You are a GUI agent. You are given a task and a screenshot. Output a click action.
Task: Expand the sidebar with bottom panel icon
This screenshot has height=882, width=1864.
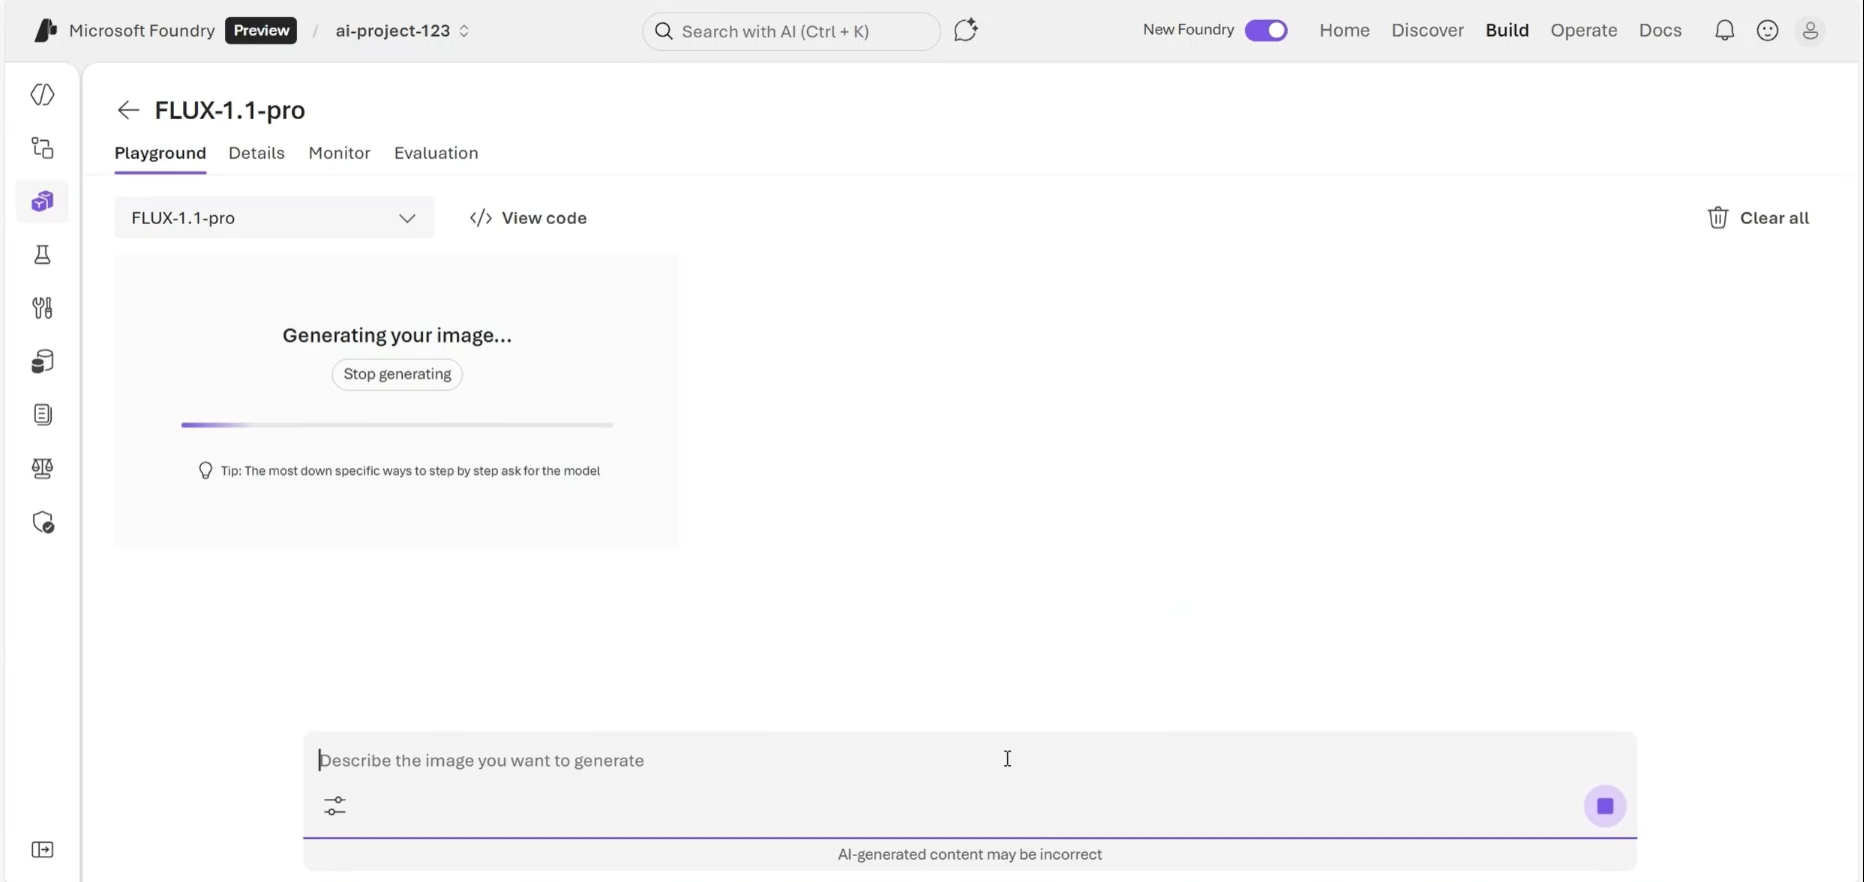coord(42,850)
